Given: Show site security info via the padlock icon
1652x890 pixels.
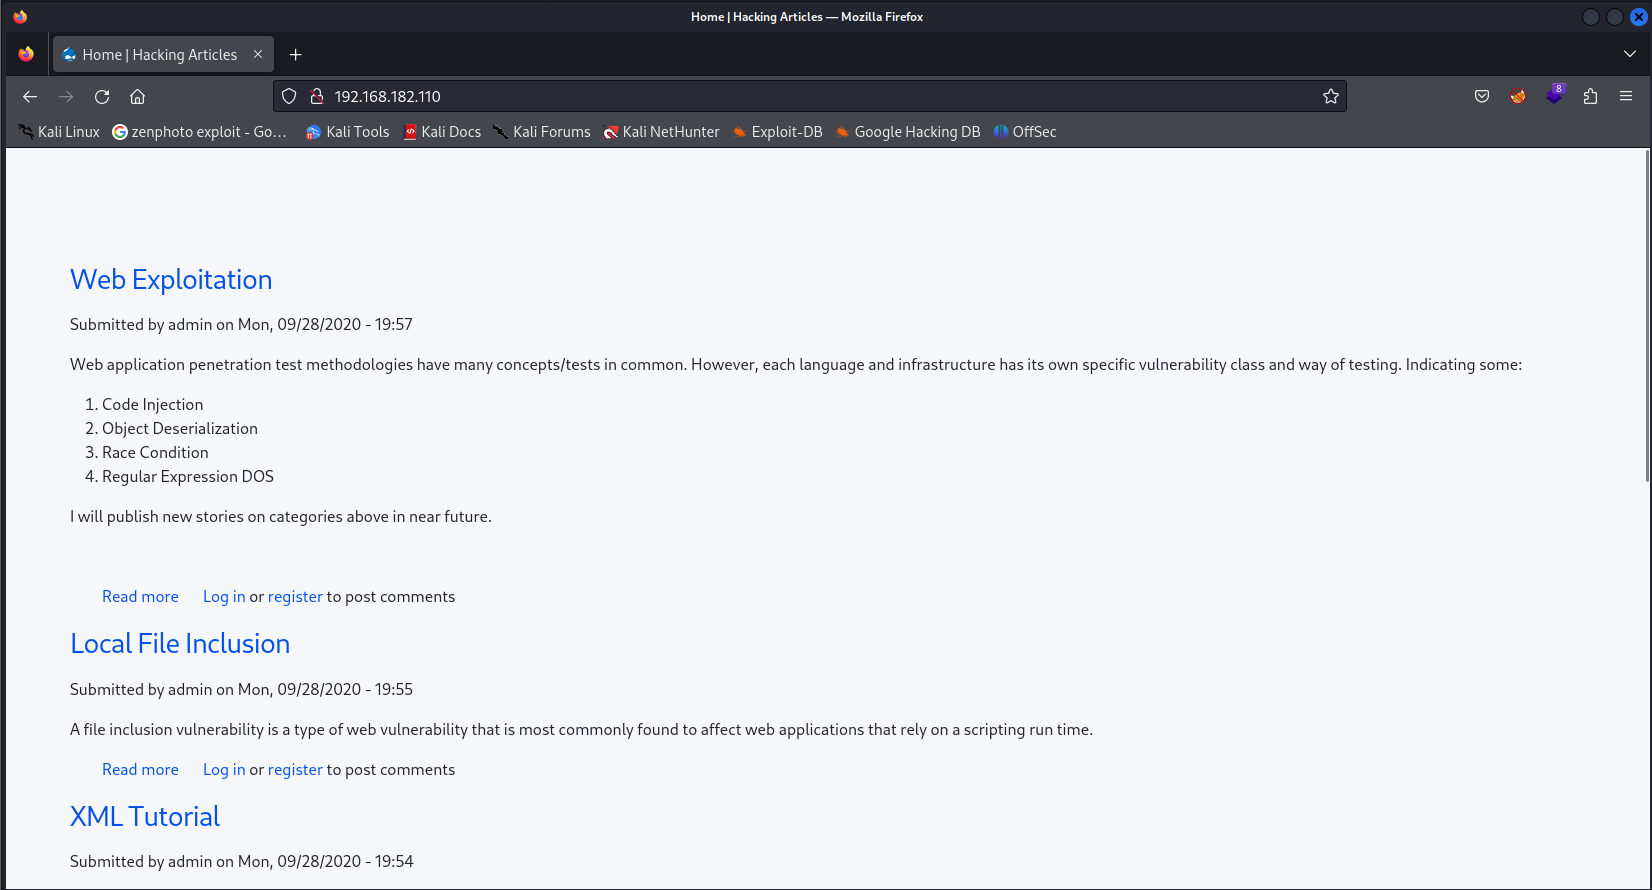Looking at the screenshot, I should (317, 97).
